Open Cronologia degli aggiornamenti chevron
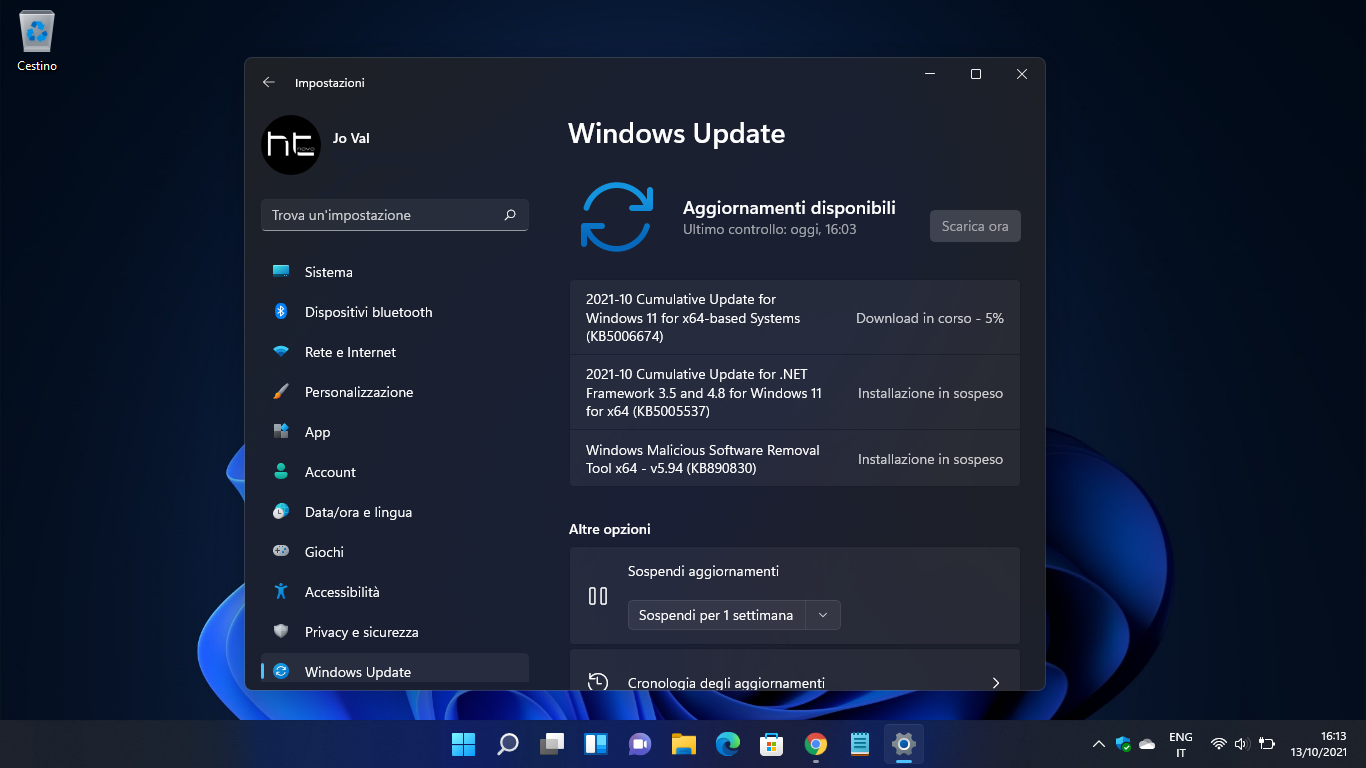1366x768 pixels. tap(995, 683)
